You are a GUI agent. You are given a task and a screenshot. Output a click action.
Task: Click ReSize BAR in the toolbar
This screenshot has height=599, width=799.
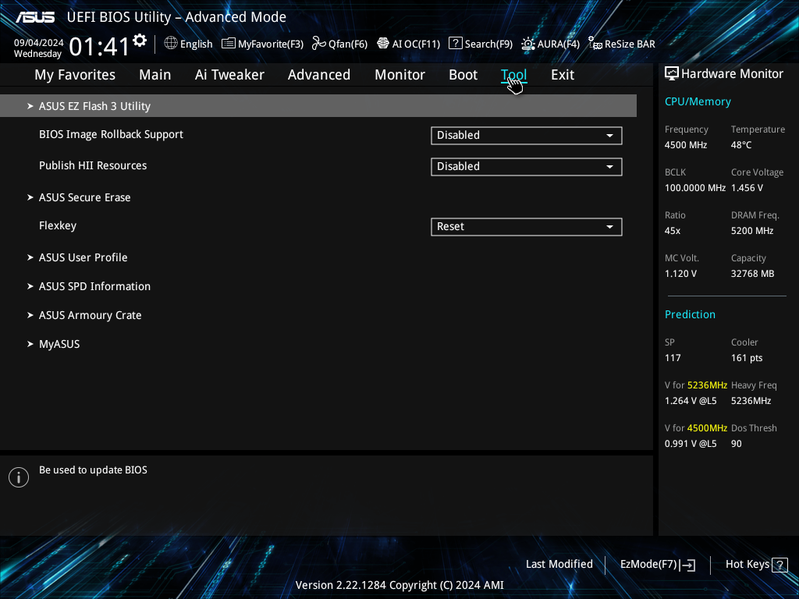622,44
